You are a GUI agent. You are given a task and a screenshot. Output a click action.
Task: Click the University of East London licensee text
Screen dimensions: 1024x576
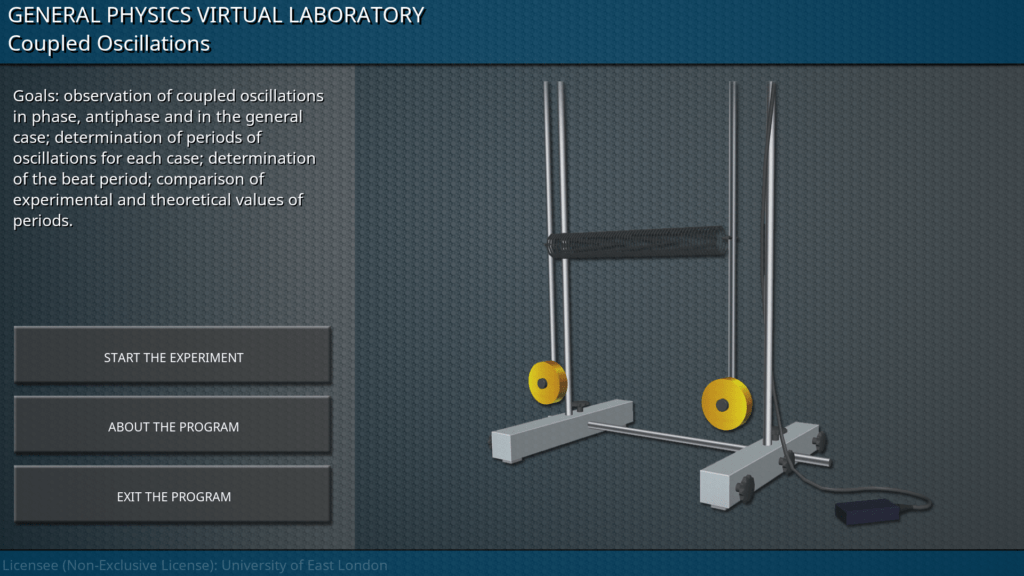195,565
